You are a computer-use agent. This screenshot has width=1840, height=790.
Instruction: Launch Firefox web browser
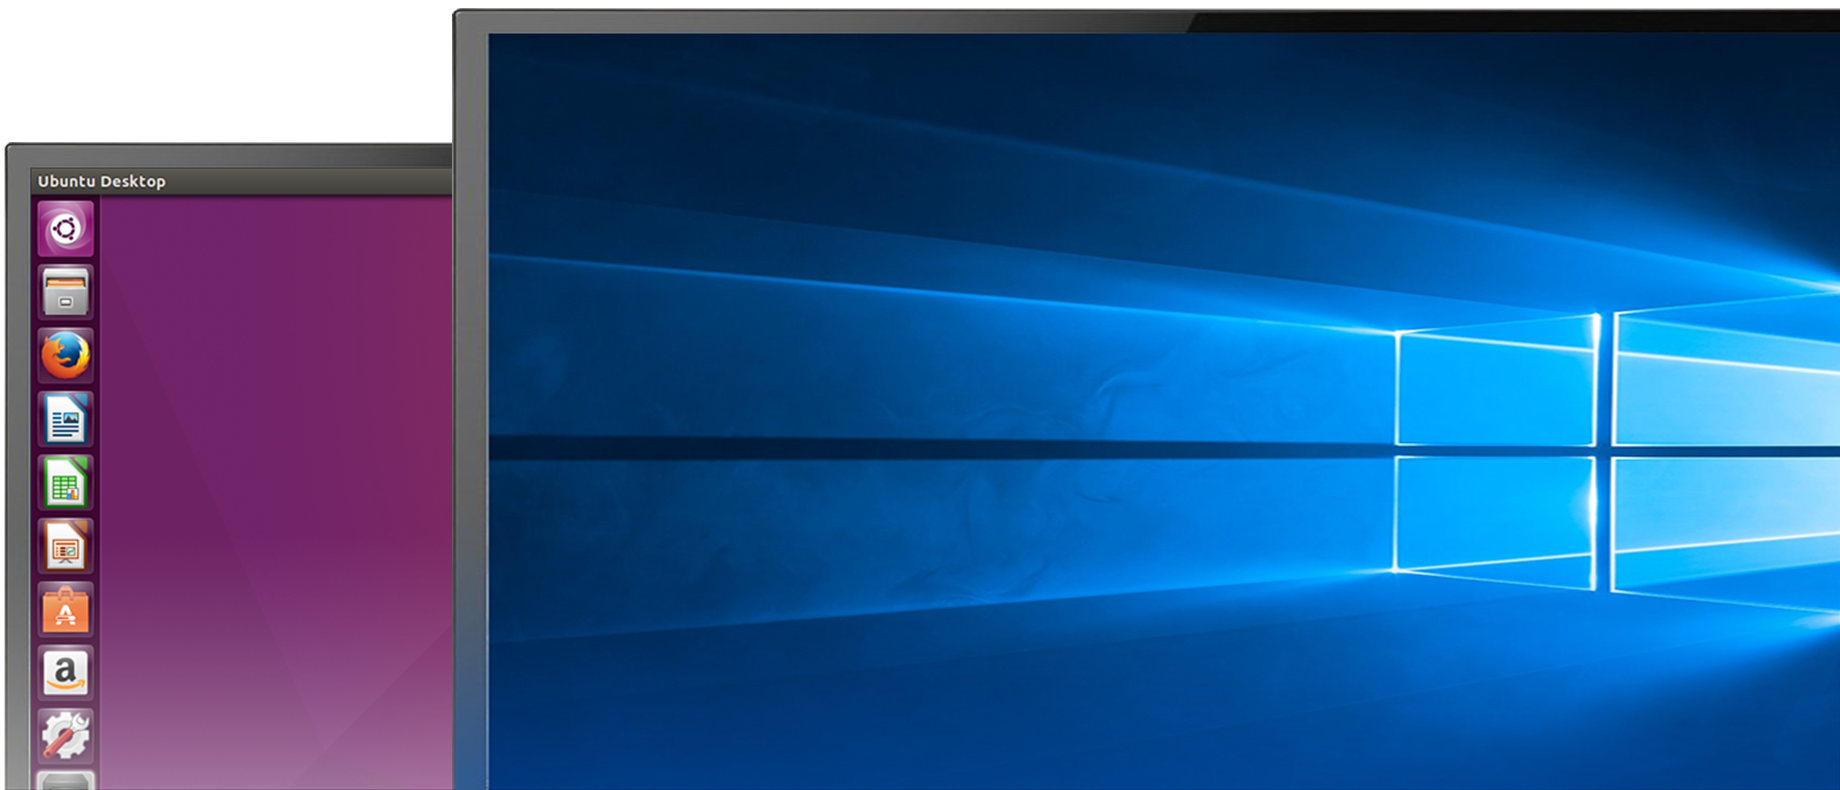pos(66,356)
